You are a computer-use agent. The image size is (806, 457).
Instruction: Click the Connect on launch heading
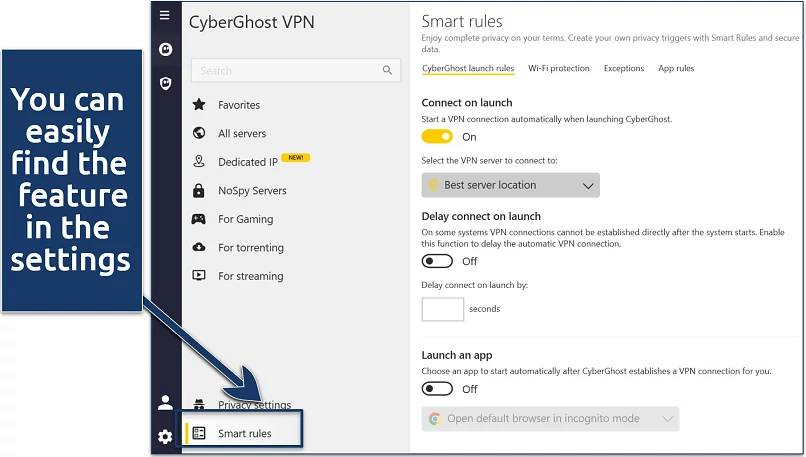click(467, 102)
